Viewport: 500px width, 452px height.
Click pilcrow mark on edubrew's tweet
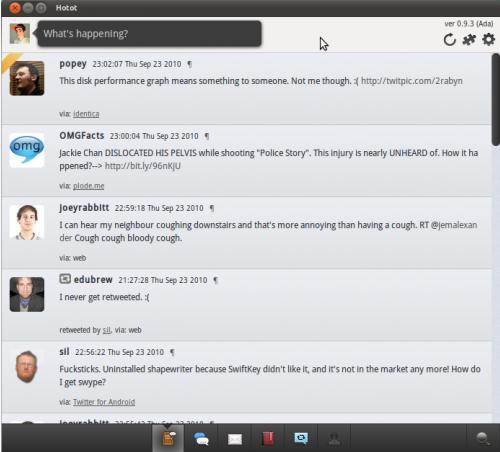(216, 280)
